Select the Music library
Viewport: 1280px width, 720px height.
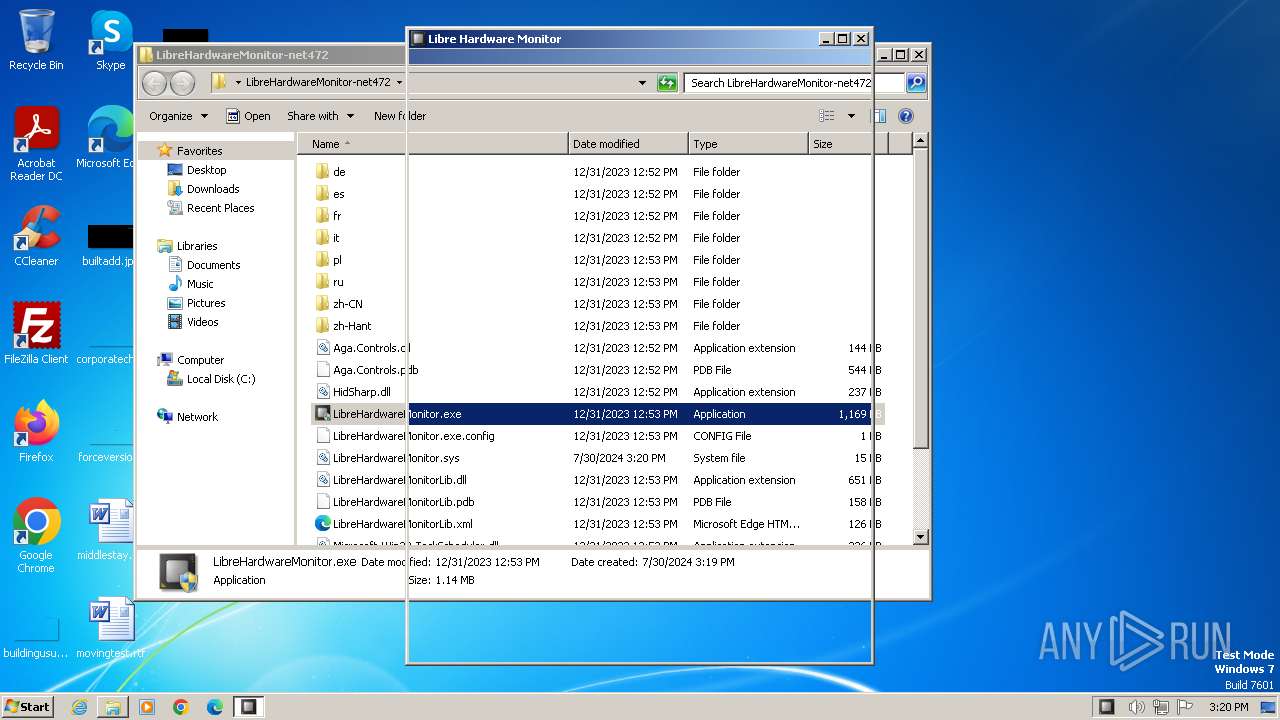coord(190,284)
